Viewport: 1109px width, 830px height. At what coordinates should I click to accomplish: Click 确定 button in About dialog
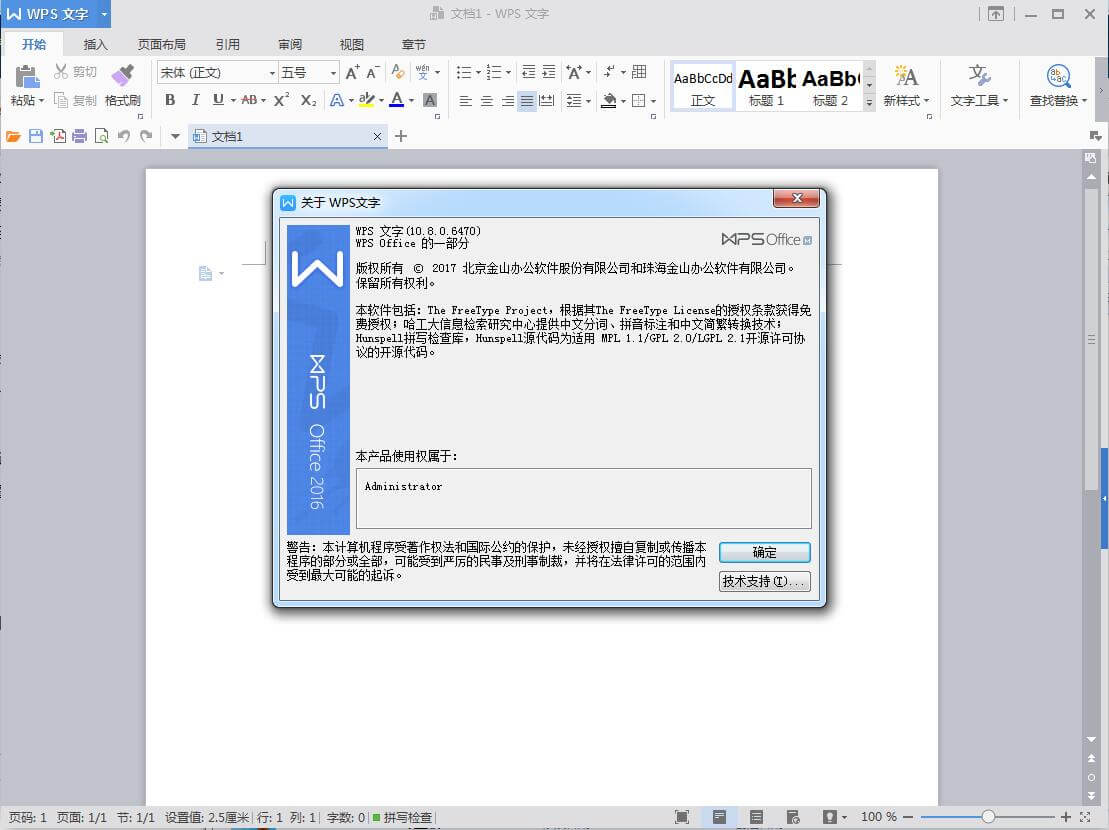point(765,552)
